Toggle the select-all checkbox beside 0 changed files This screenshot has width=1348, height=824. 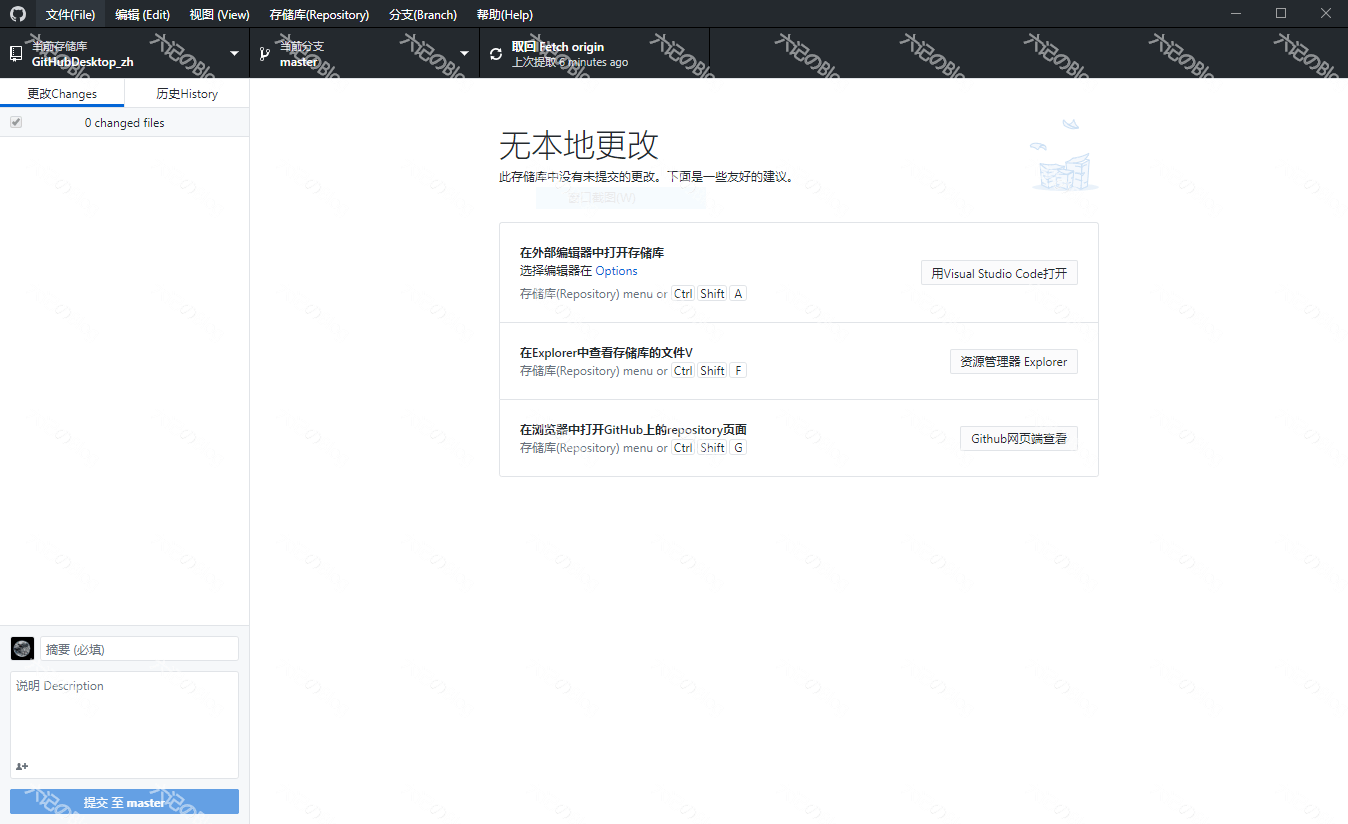pos(16,122)
